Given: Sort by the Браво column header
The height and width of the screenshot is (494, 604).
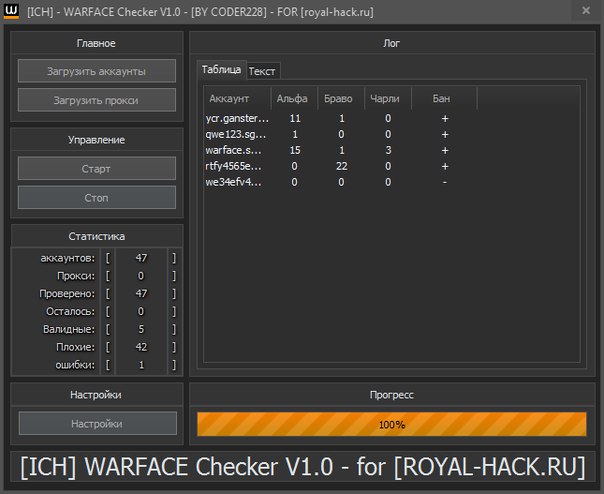Looking at the screenshot, I should (x=341, y=99).
